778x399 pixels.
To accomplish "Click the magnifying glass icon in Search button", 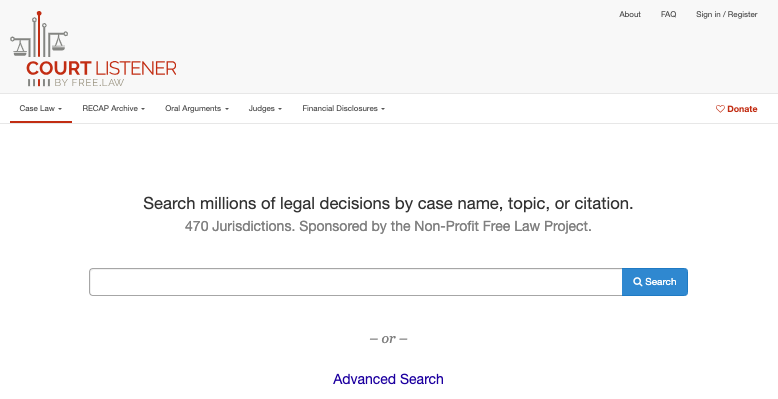I will click(638, 282).
